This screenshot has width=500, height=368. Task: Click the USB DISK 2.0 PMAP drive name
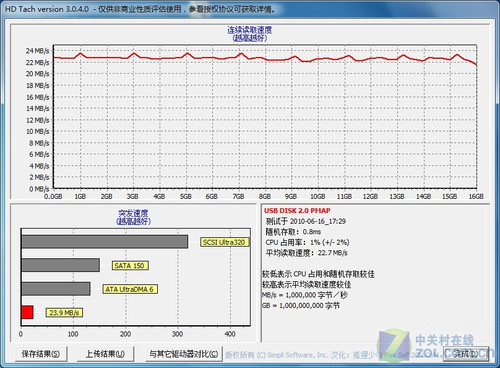tap(297, 211)
